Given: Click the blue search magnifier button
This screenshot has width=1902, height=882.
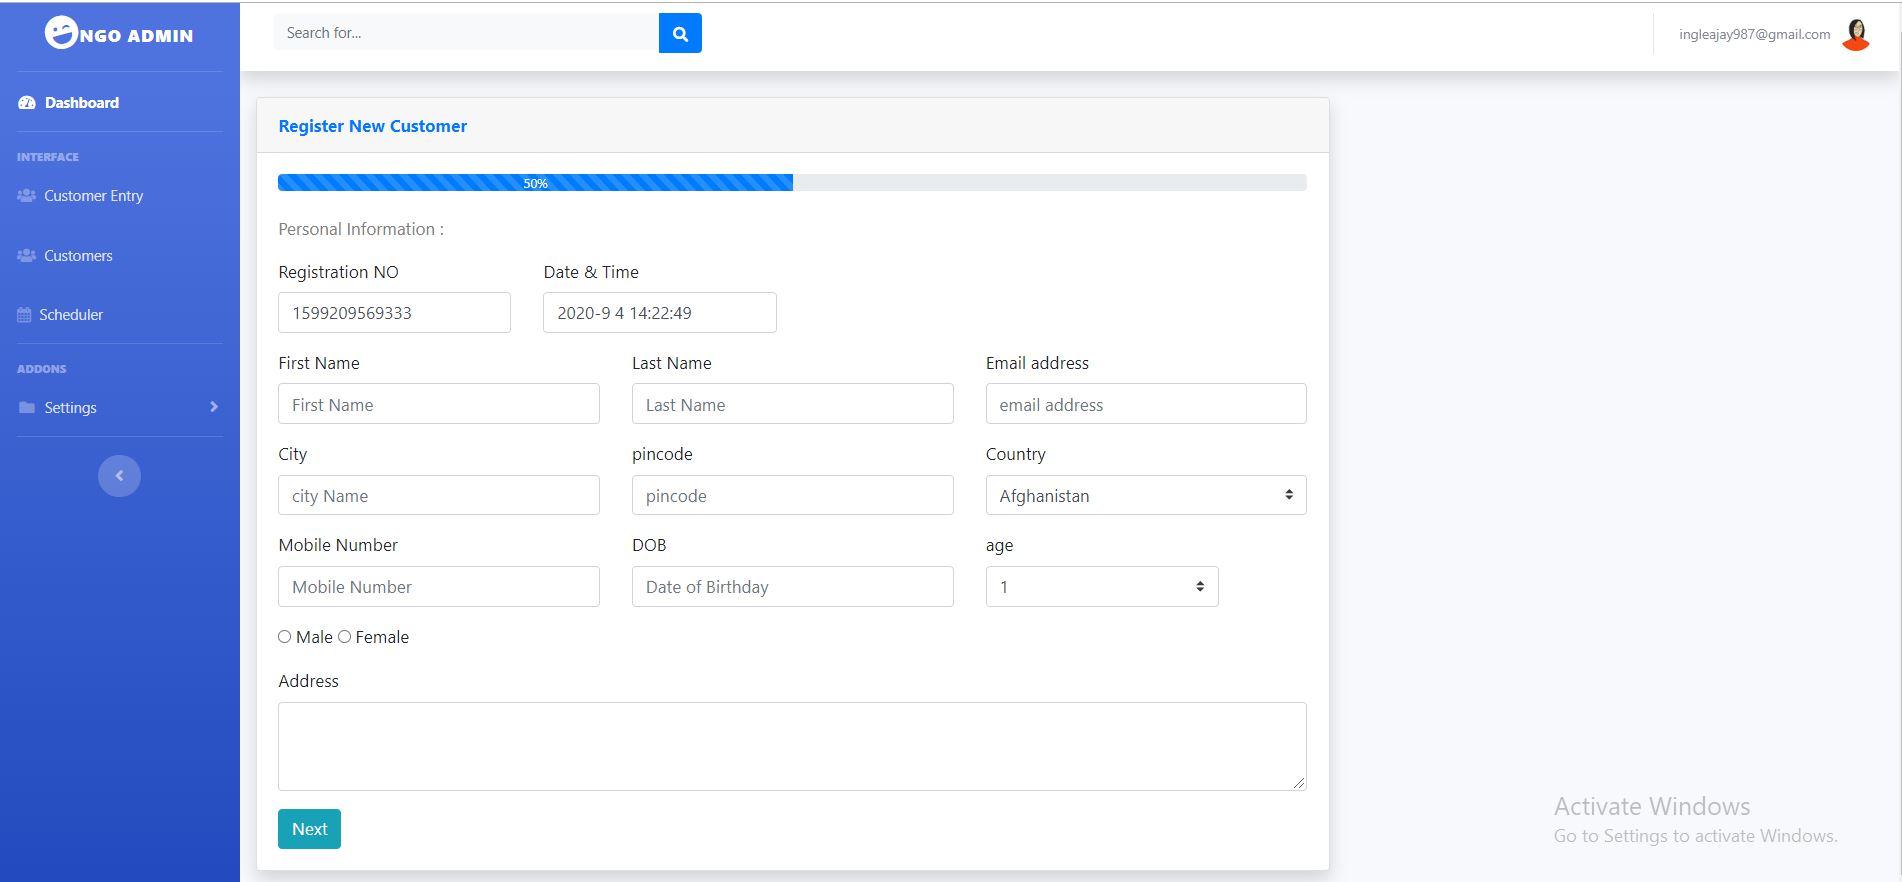Looking at the screenshot, I should coord(680,33).
